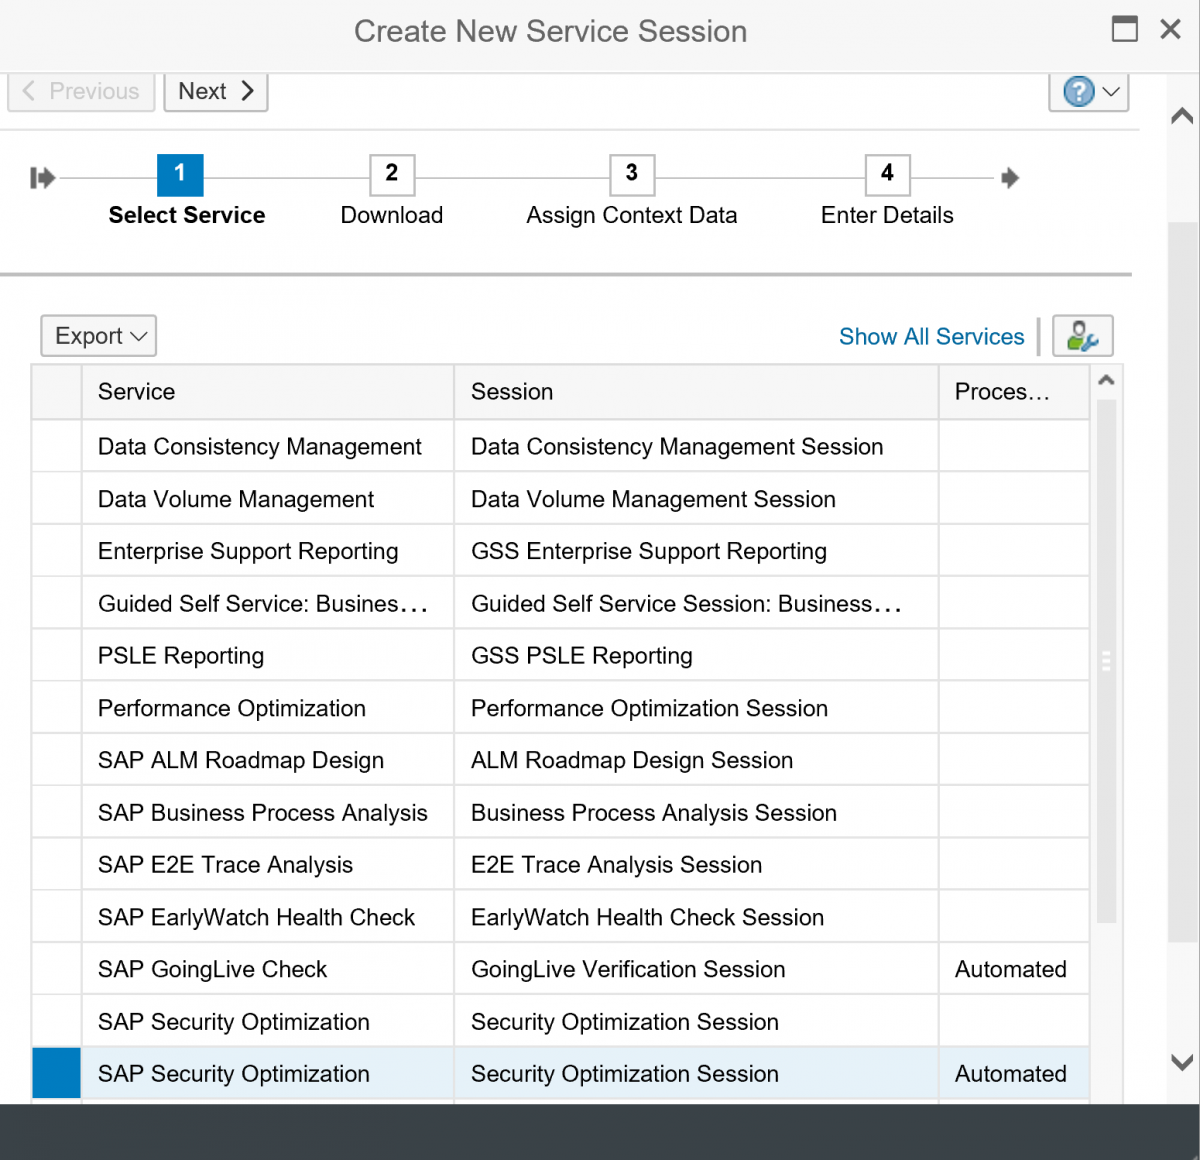
Task: Click the upward scroll chevron on the right edge
Action: coord(1181,115)
